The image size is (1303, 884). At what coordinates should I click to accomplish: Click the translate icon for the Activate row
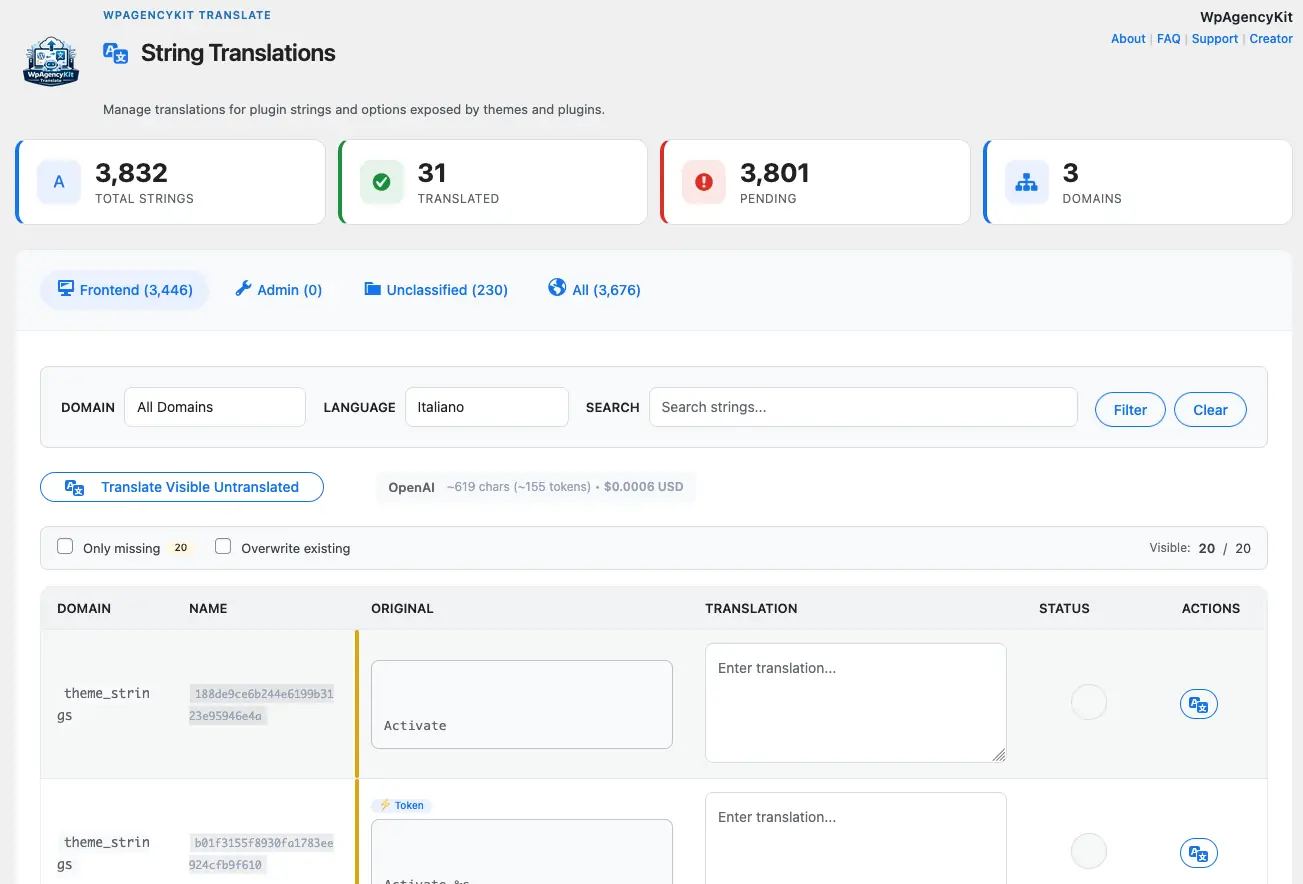pos(1199,704)
